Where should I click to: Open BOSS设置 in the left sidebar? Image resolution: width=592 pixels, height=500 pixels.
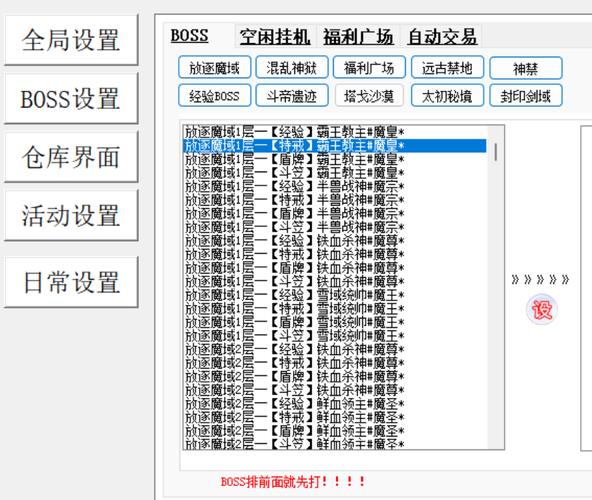point(71,99)
